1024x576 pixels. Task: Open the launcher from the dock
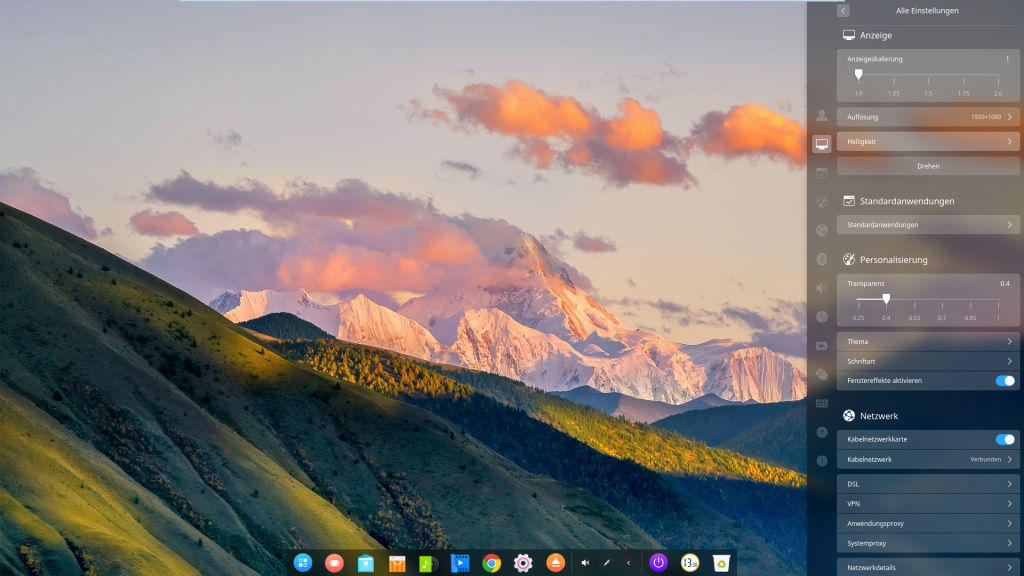click(x=303, y=563)
